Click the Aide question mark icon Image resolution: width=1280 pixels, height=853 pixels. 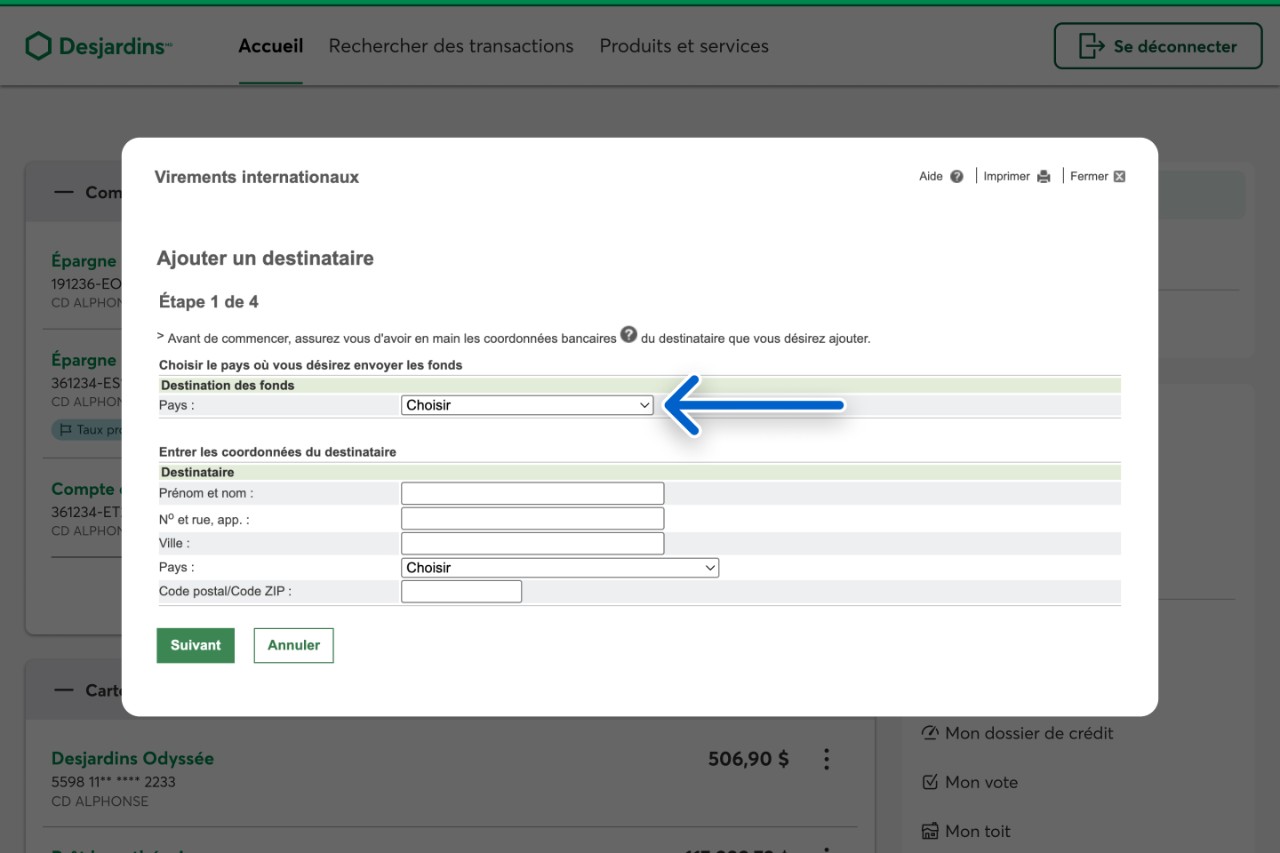click(x=957, y=177)
